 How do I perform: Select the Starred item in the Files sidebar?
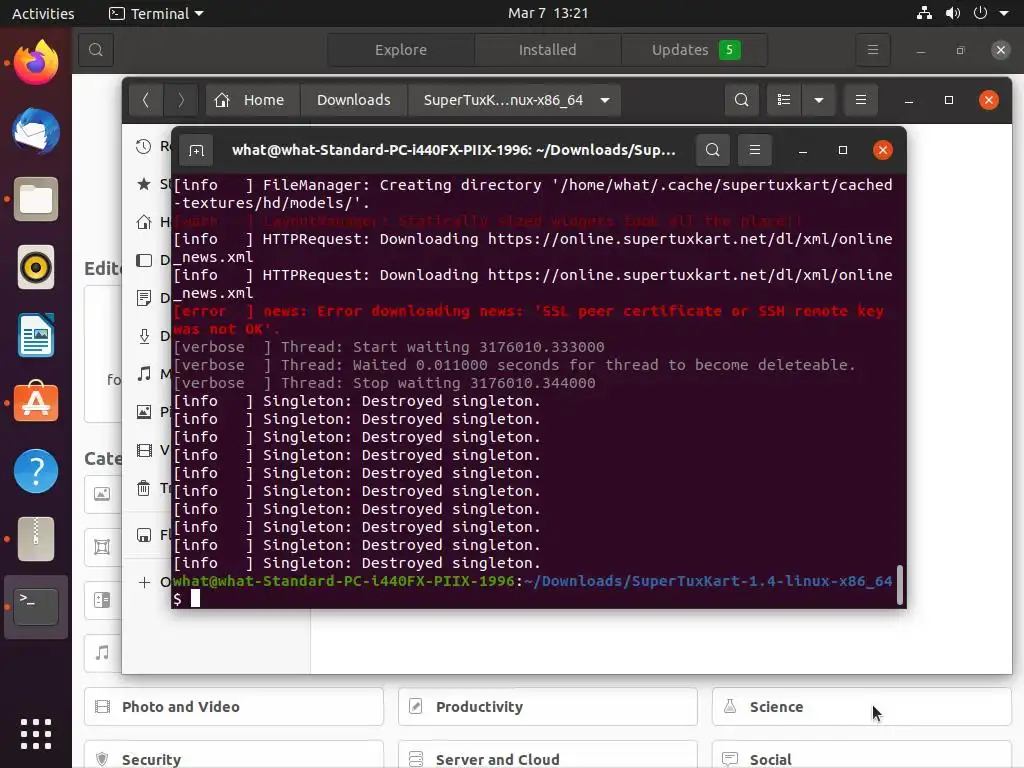[x=148, y=184]
